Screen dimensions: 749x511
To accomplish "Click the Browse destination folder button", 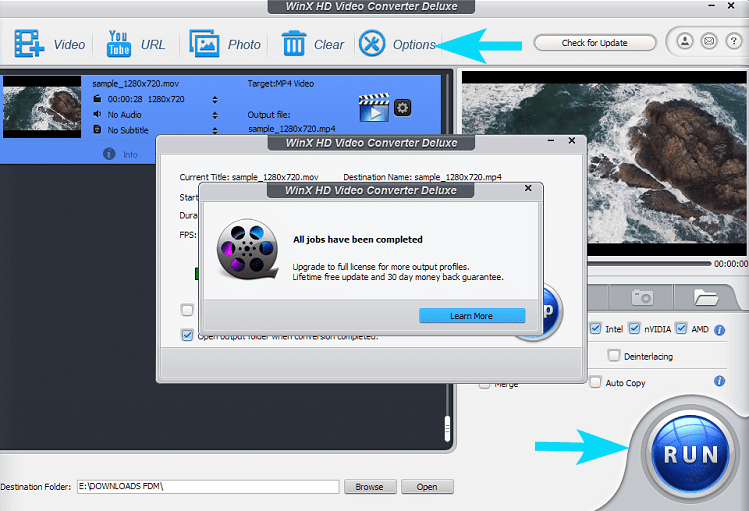I will [x=369, y=487].
